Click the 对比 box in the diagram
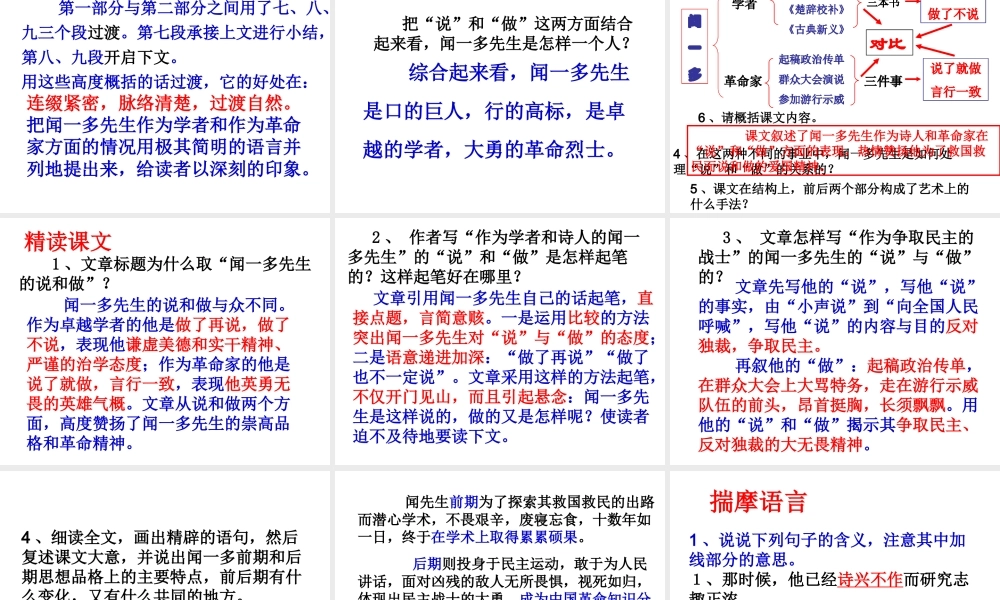The image size is (1000, 600). pyautogui.click(x=890, y=43)
